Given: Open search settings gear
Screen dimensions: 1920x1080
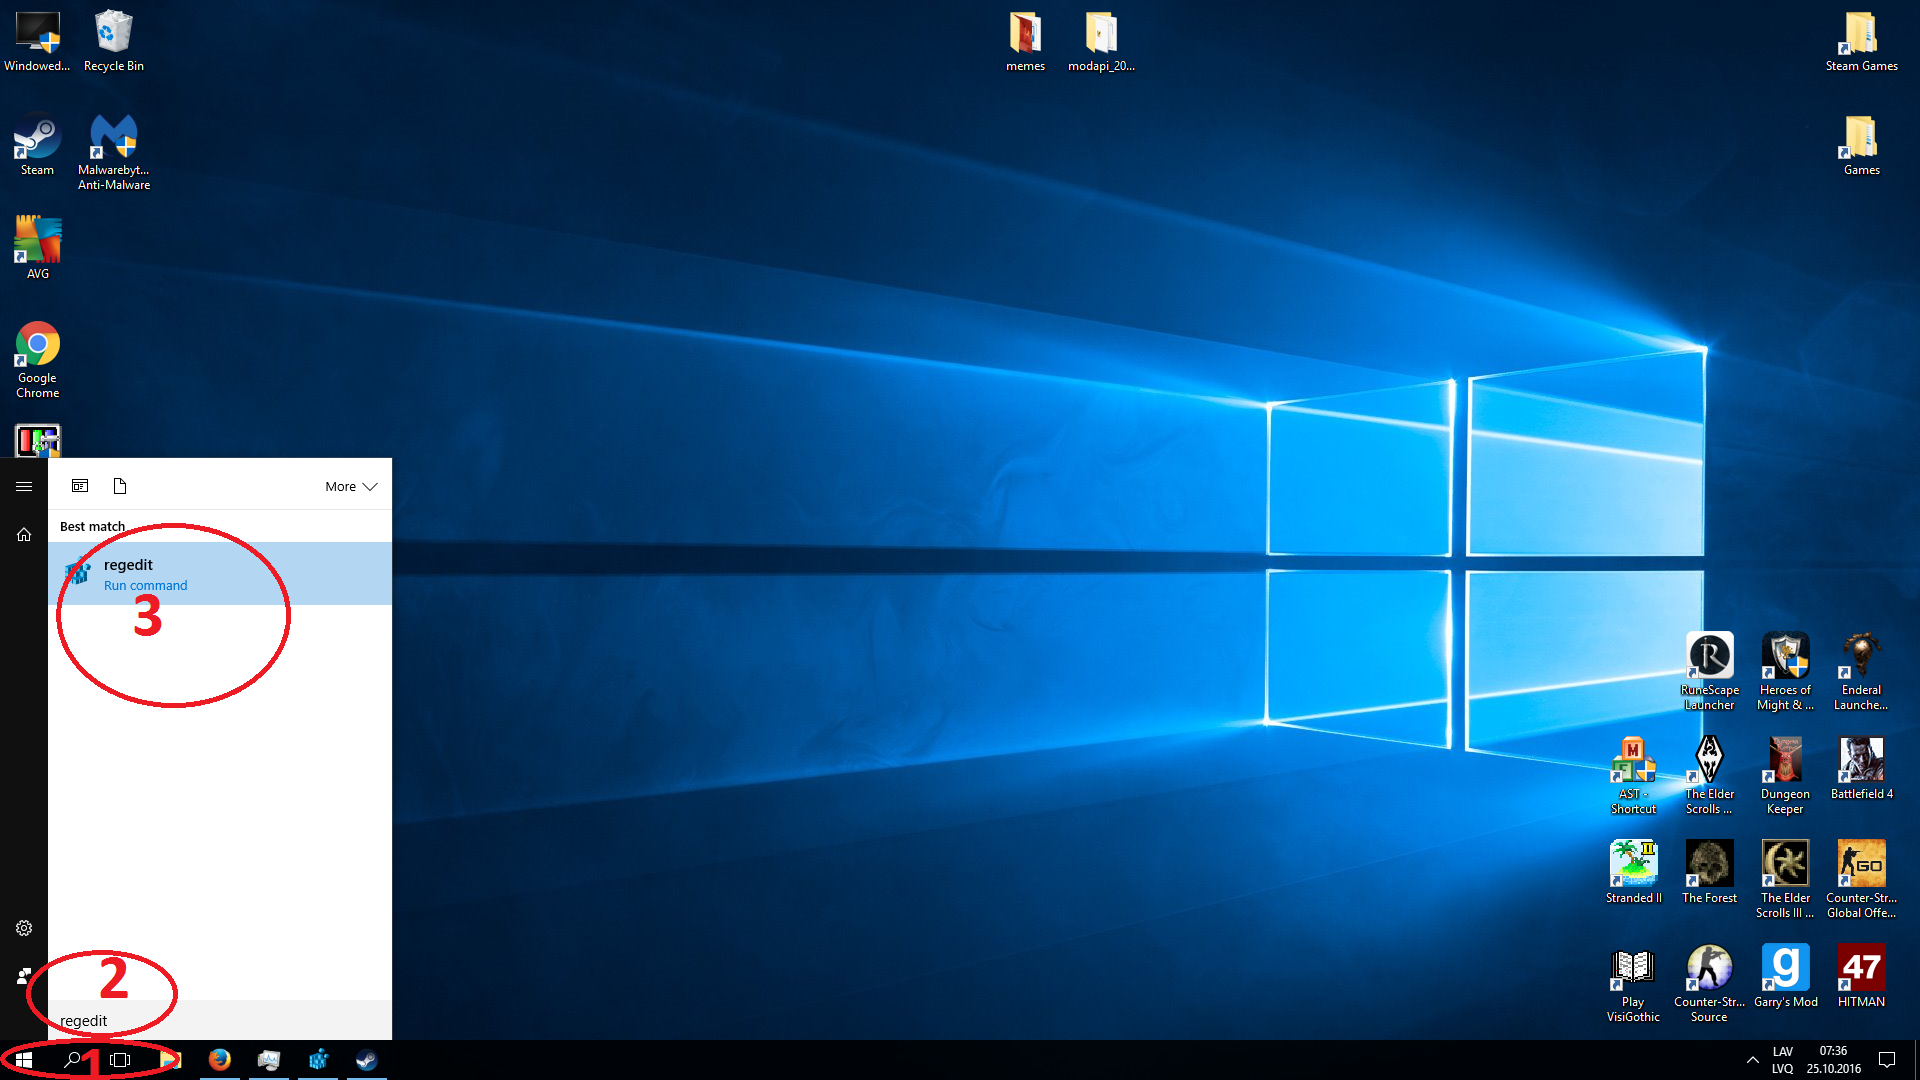Looking at the screenshot, I should [24, 928].
